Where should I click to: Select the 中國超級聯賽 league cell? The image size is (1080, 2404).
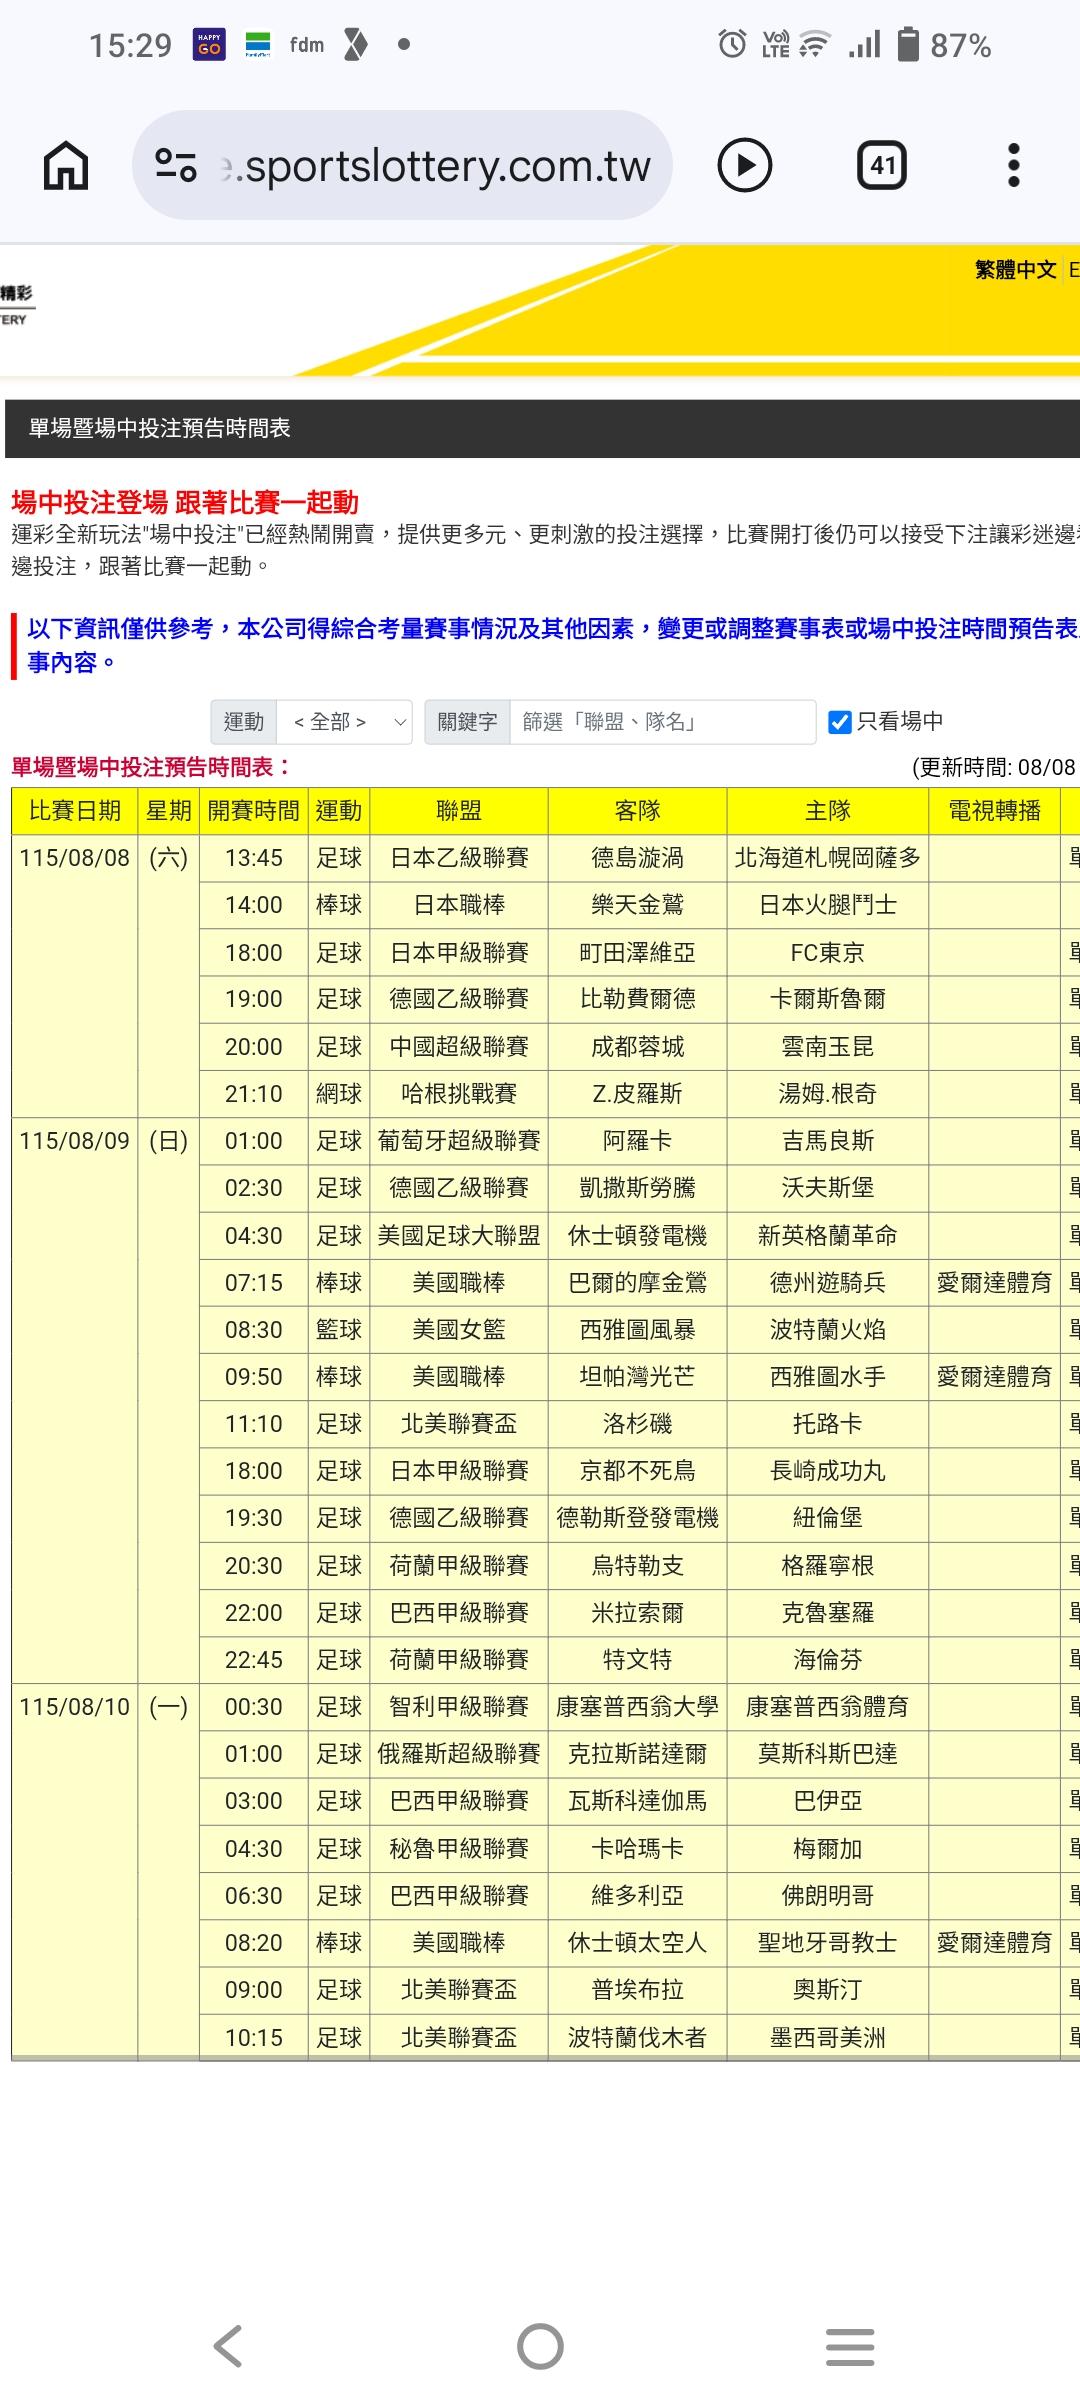point(459,1047)
